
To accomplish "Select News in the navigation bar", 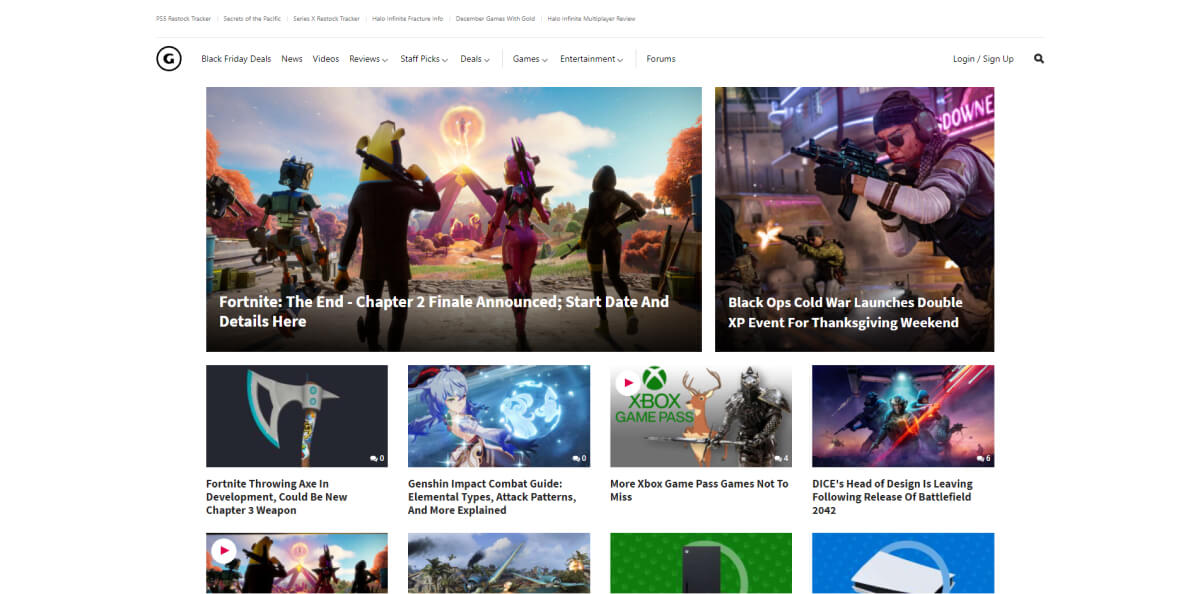I will click(291, 59).
